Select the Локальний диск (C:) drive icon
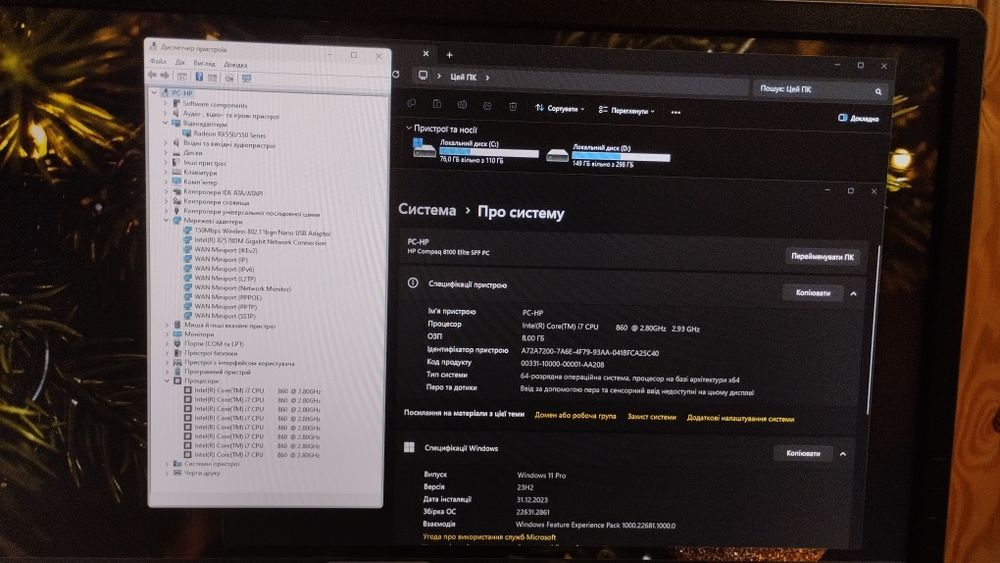Image resolution: width=1000 pixels, height=563 pixels. pos(423,149)
